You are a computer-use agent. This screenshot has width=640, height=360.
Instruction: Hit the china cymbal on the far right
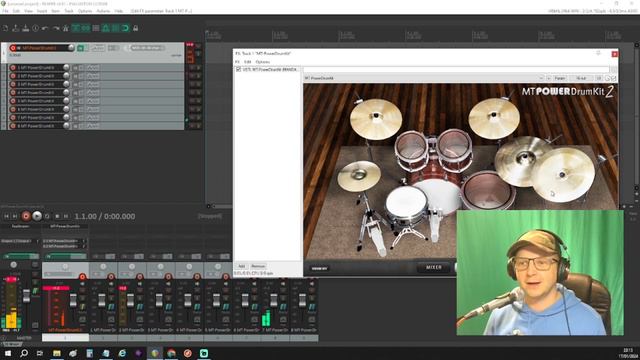tap(563, 174)
